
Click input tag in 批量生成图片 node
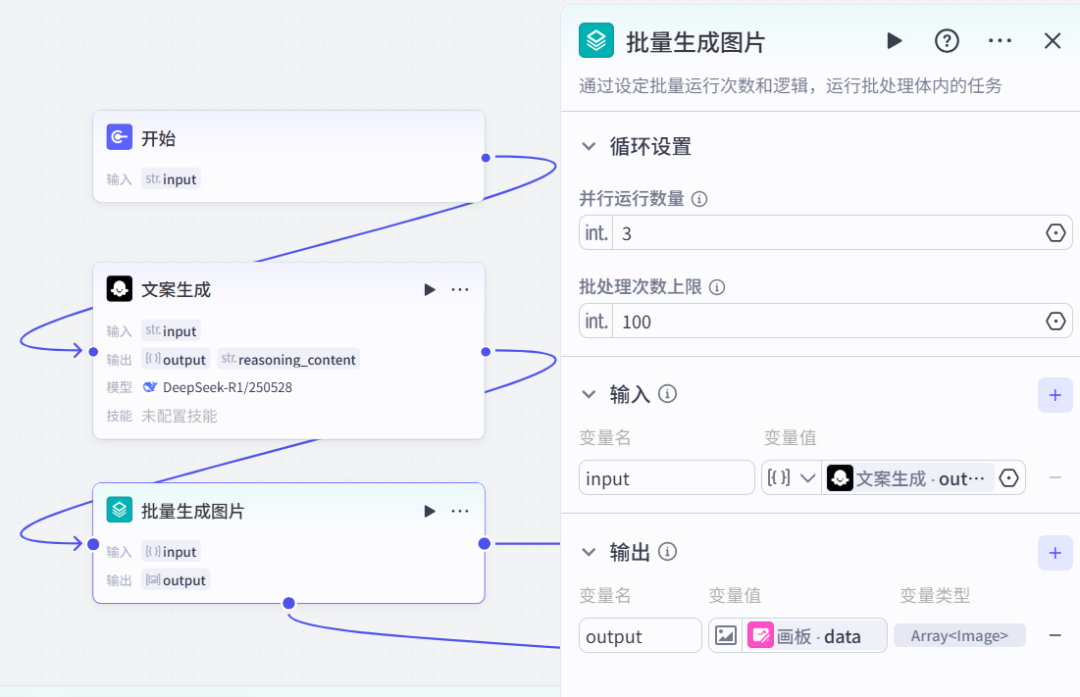[x=171, y=552]
